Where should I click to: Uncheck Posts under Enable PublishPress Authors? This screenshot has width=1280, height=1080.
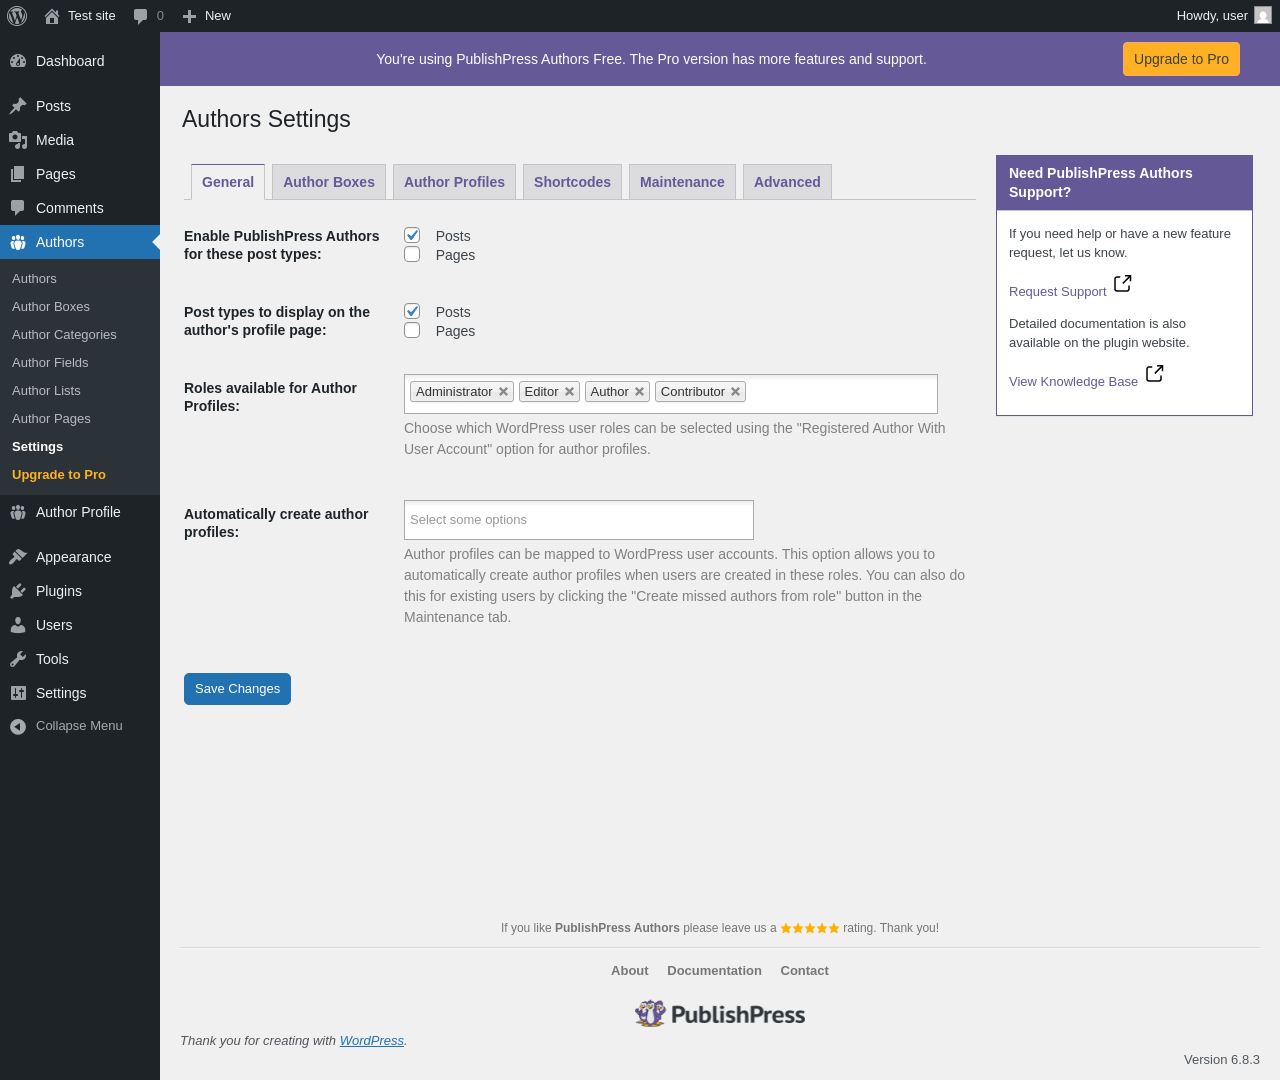pyautogui.click(x=412, y=235)
